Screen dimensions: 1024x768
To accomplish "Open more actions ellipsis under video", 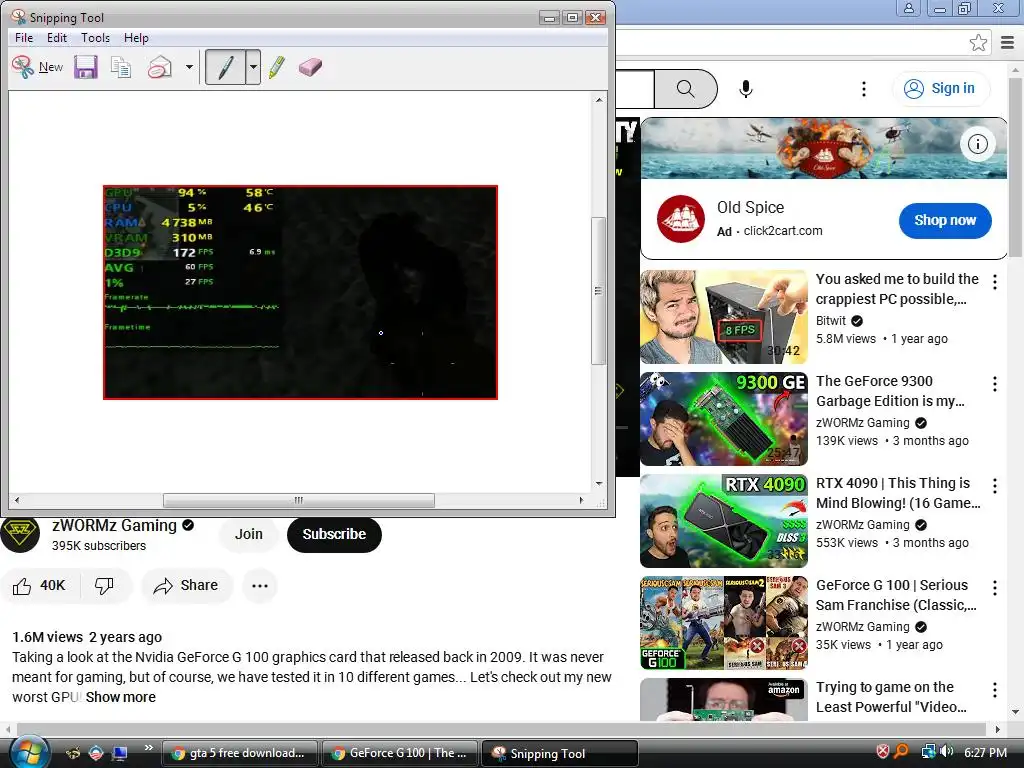I will pyautogui.click(x=260, y=586).
